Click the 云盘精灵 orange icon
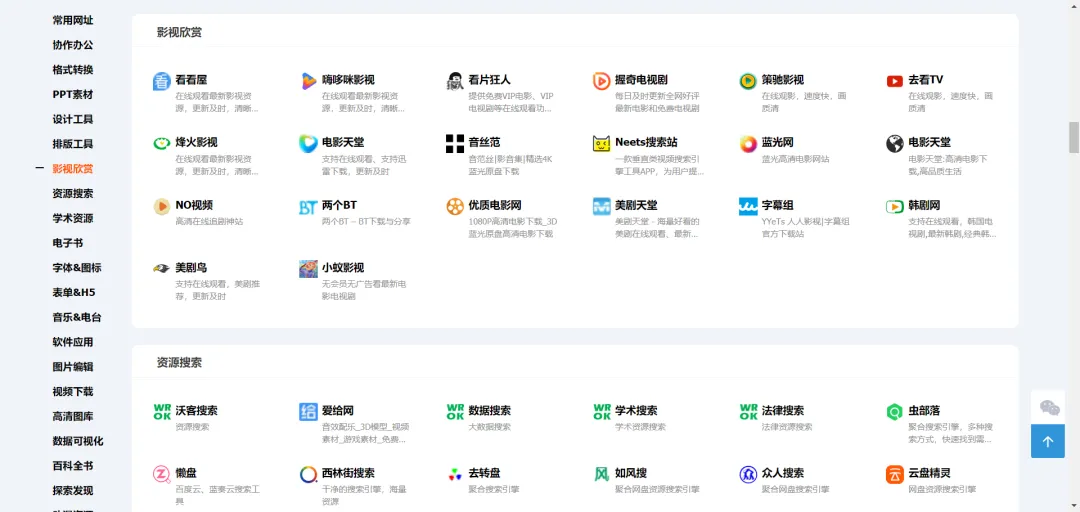Viewport: 1080px width, 512px height. pos(895,475)
